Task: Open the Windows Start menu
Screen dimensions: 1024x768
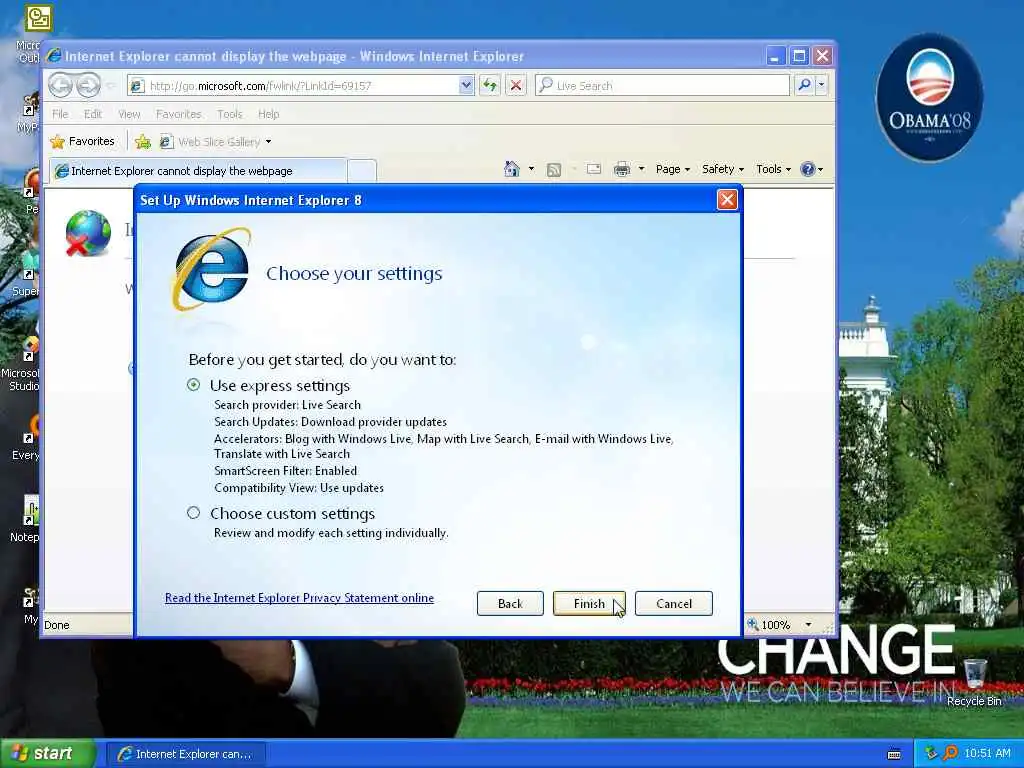Action: coord(47,753)
